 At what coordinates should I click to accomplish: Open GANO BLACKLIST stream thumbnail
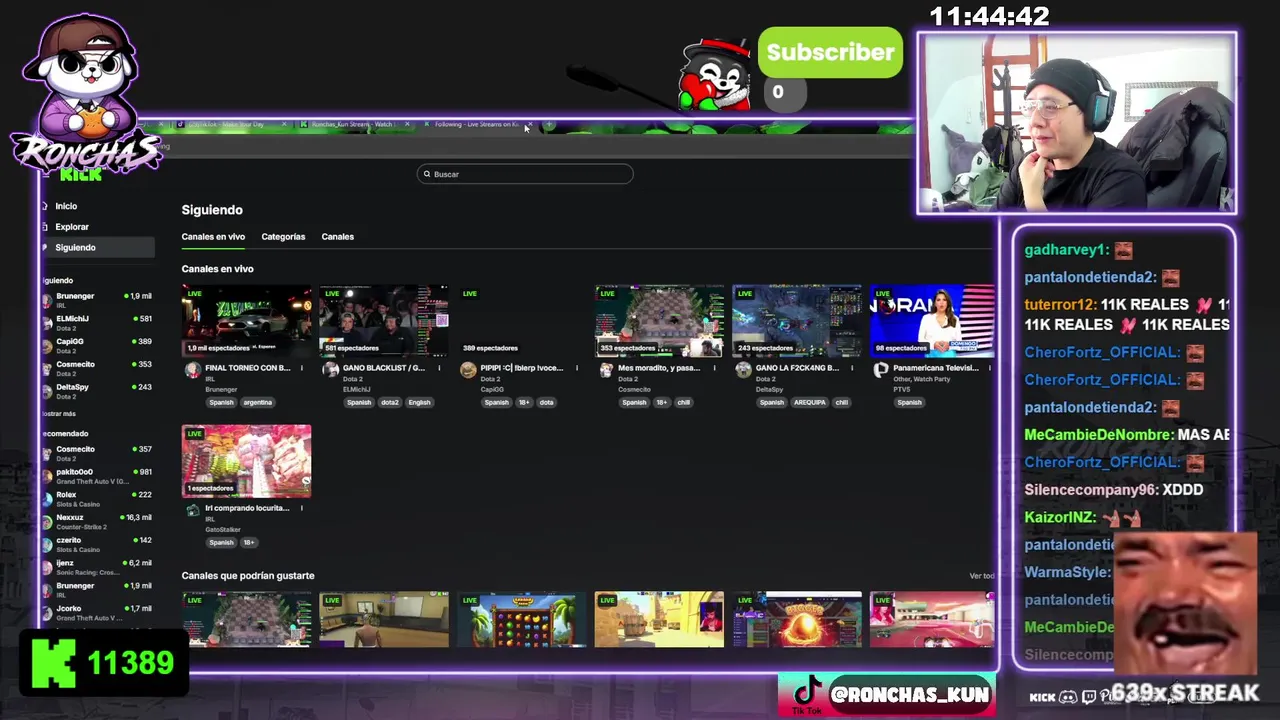tap(384, 321)
